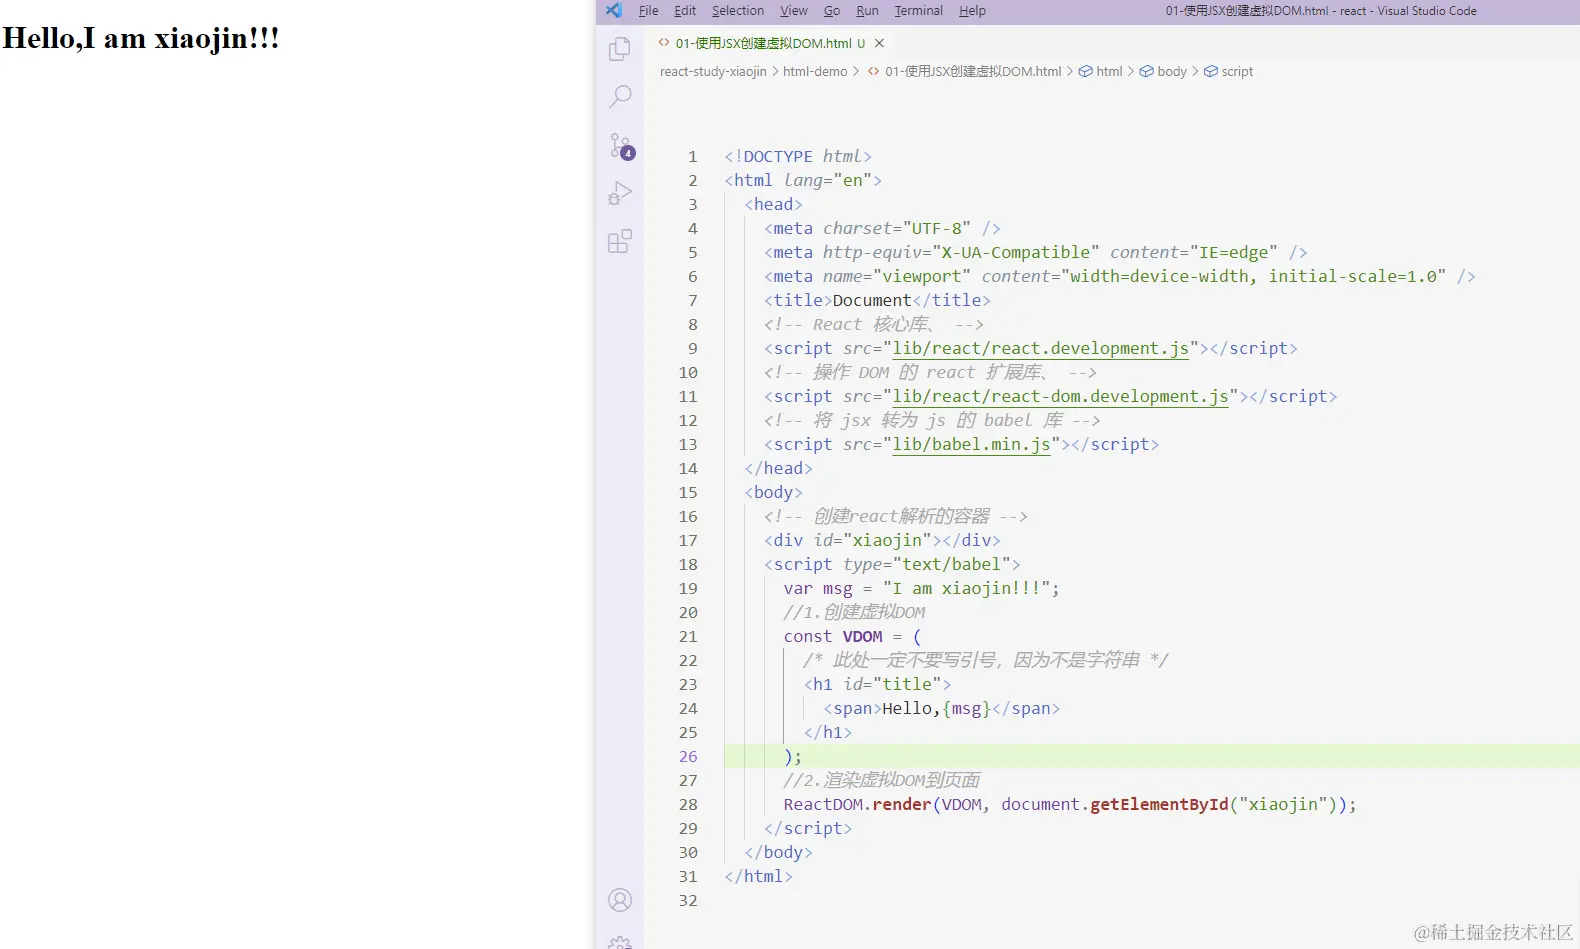
Task: Click the 'Hello,I am xiaojin!!!' heading in browser
Action: 141,38
